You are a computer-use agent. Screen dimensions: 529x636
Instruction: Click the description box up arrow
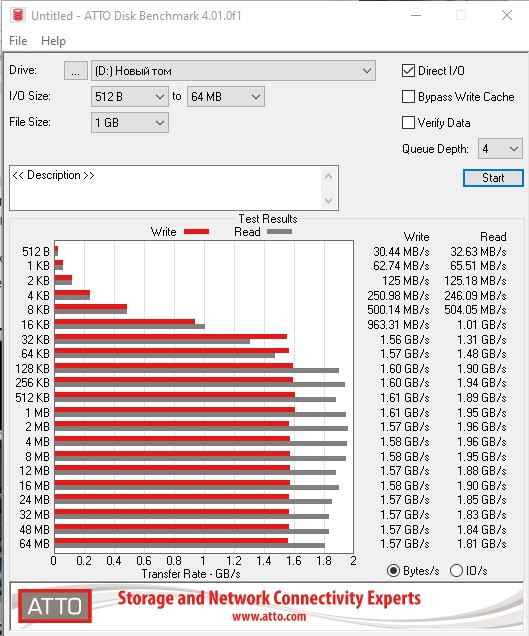click(x=329, y=176)
